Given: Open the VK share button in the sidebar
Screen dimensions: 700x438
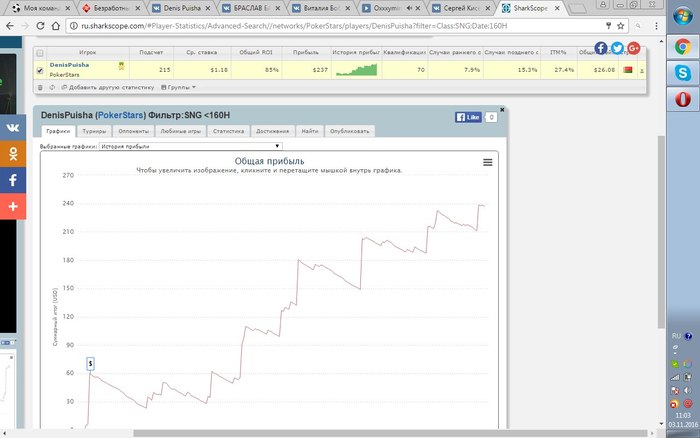Looking at the screenshot, I should click(x=13, y=128).
